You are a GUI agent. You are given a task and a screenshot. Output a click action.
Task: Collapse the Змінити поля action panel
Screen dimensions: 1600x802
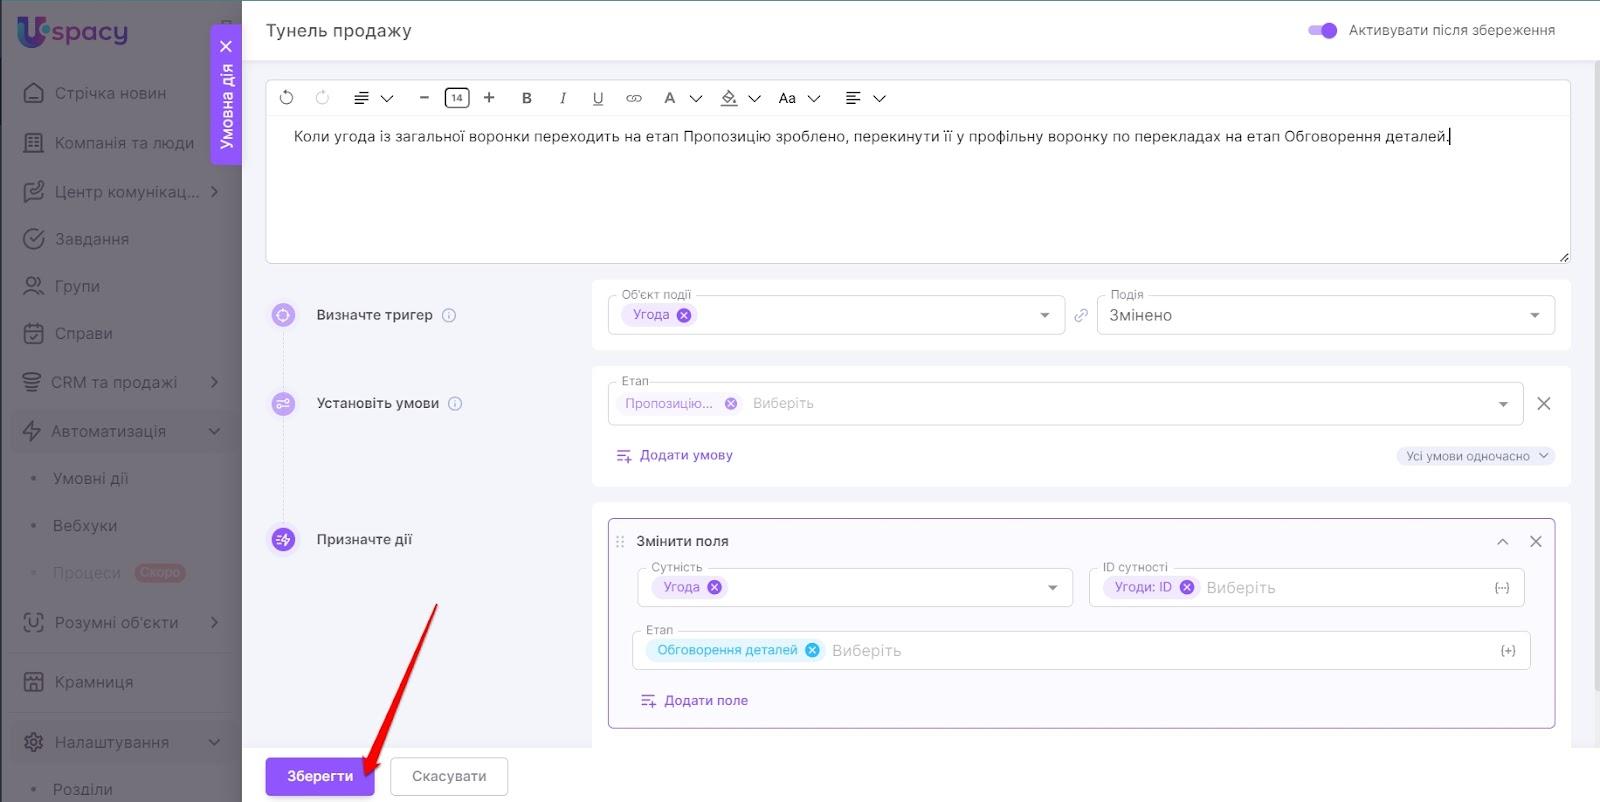tap(1502, 541)
